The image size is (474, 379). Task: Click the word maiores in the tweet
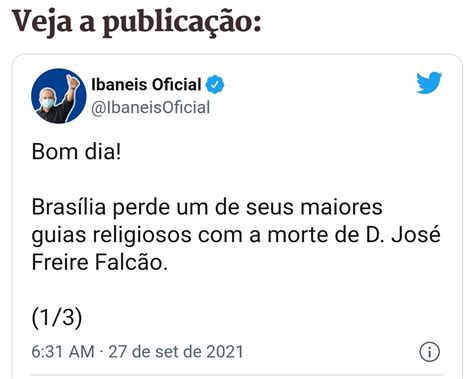341,207
